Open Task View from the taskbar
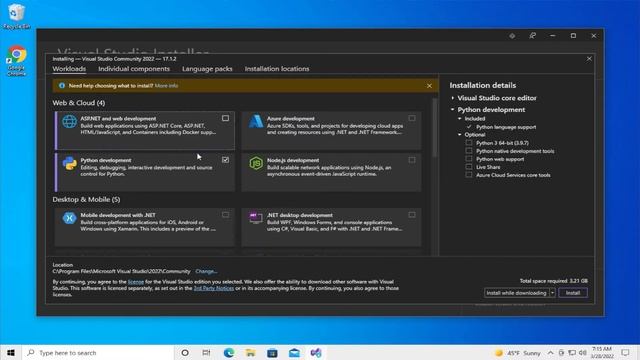The image size is (640, 360). point(207,353)
